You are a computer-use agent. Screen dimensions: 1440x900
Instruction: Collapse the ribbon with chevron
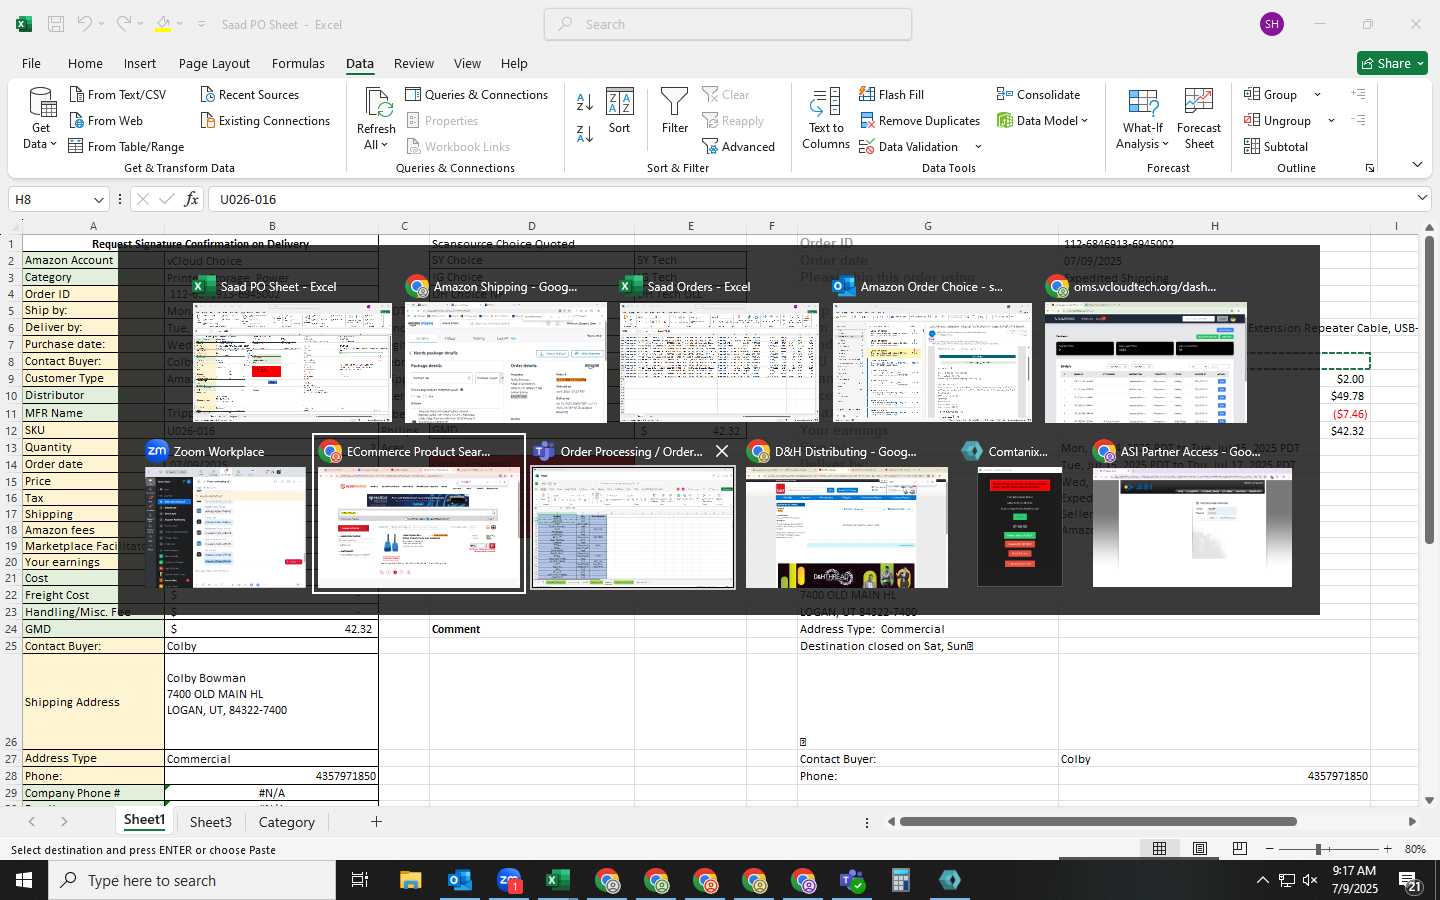coord(1417,164)
